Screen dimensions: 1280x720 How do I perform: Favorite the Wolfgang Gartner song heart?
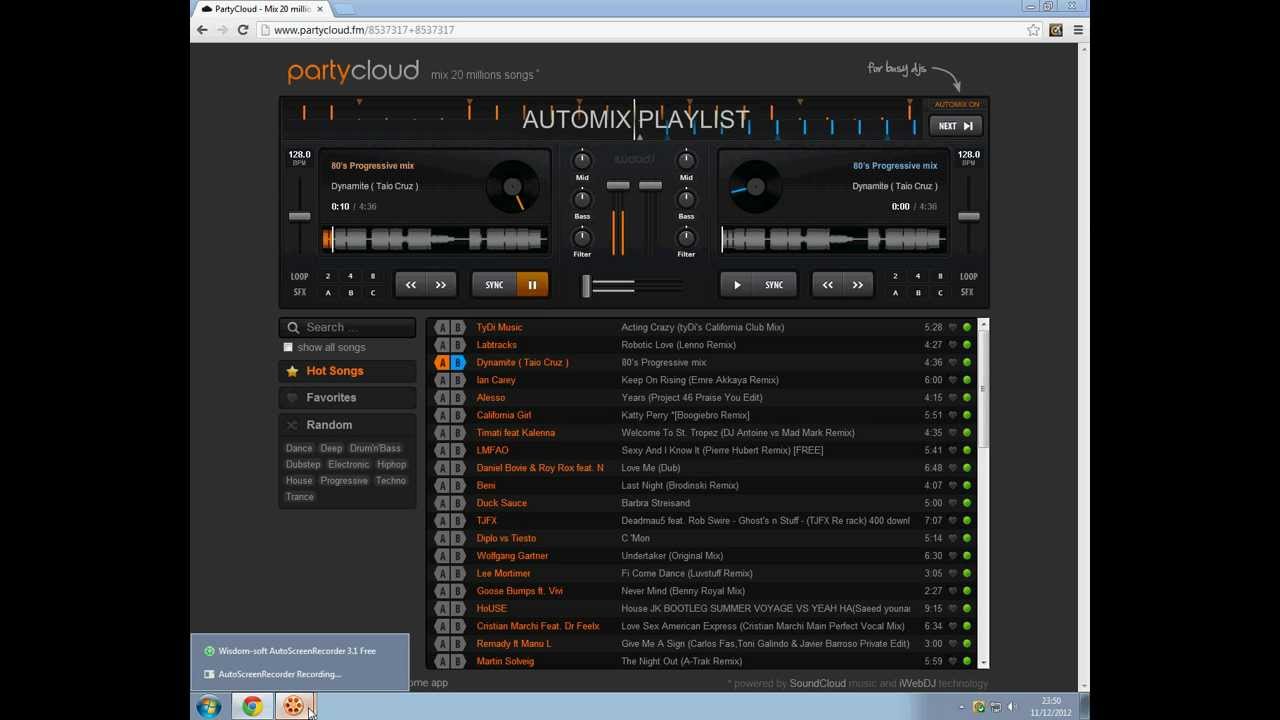click(953, 556)
